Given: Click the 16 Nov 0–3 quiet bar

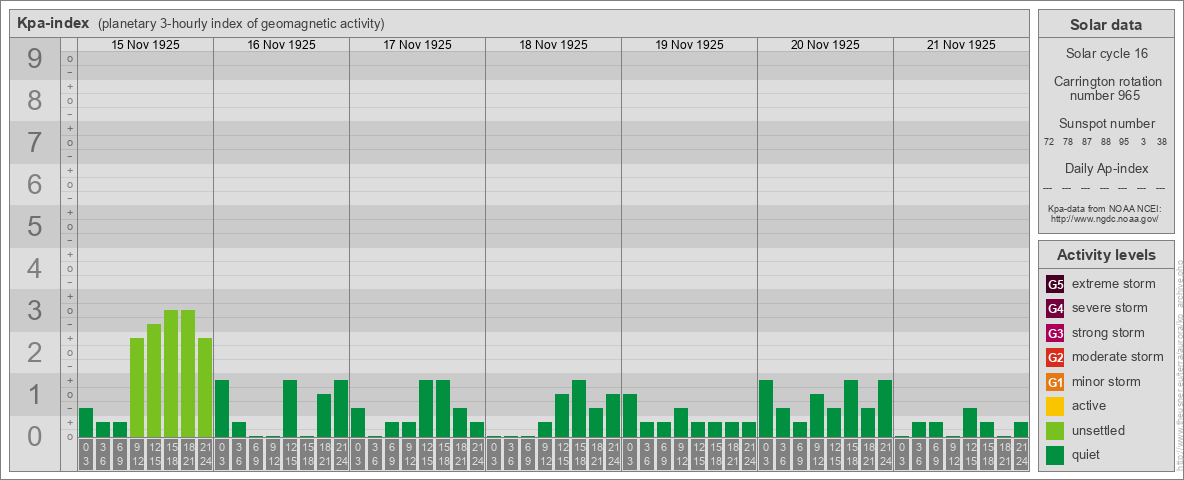Looking at the screenshot, I should (222, 408).
